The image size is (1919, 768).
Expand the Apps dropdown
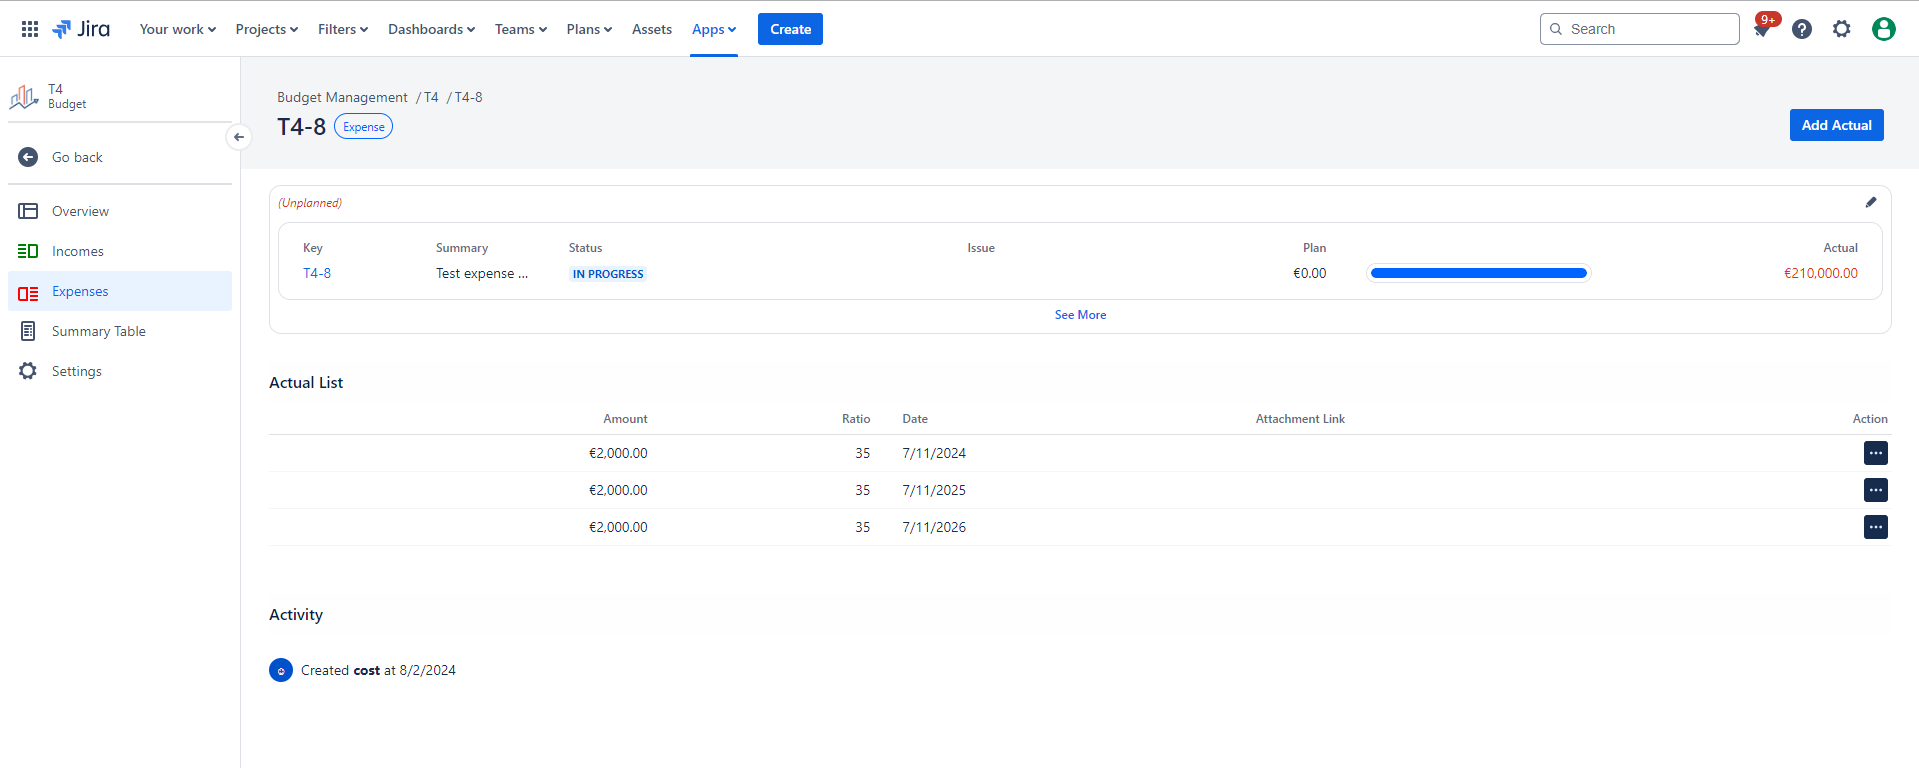pos(714,29)
